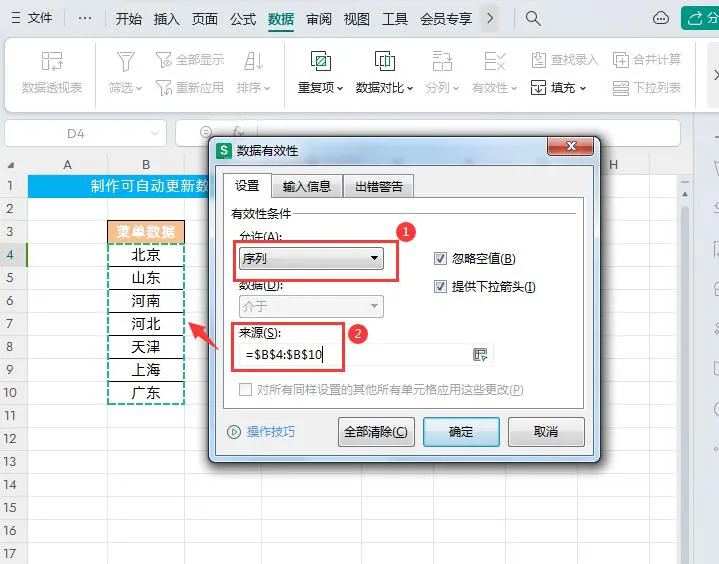Click the 来源 source input field

[x=355, y=354]
